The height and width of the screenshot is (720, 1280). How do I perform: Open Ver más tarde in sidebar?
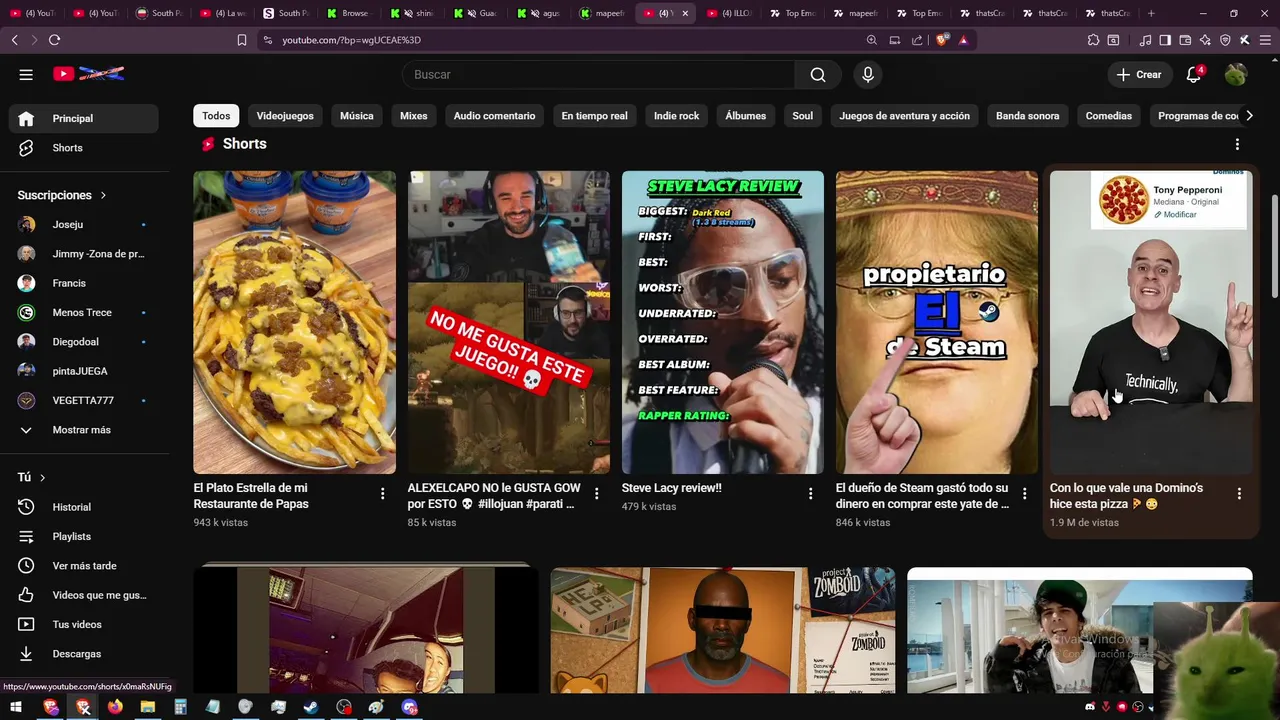click(x=84, y=566)
